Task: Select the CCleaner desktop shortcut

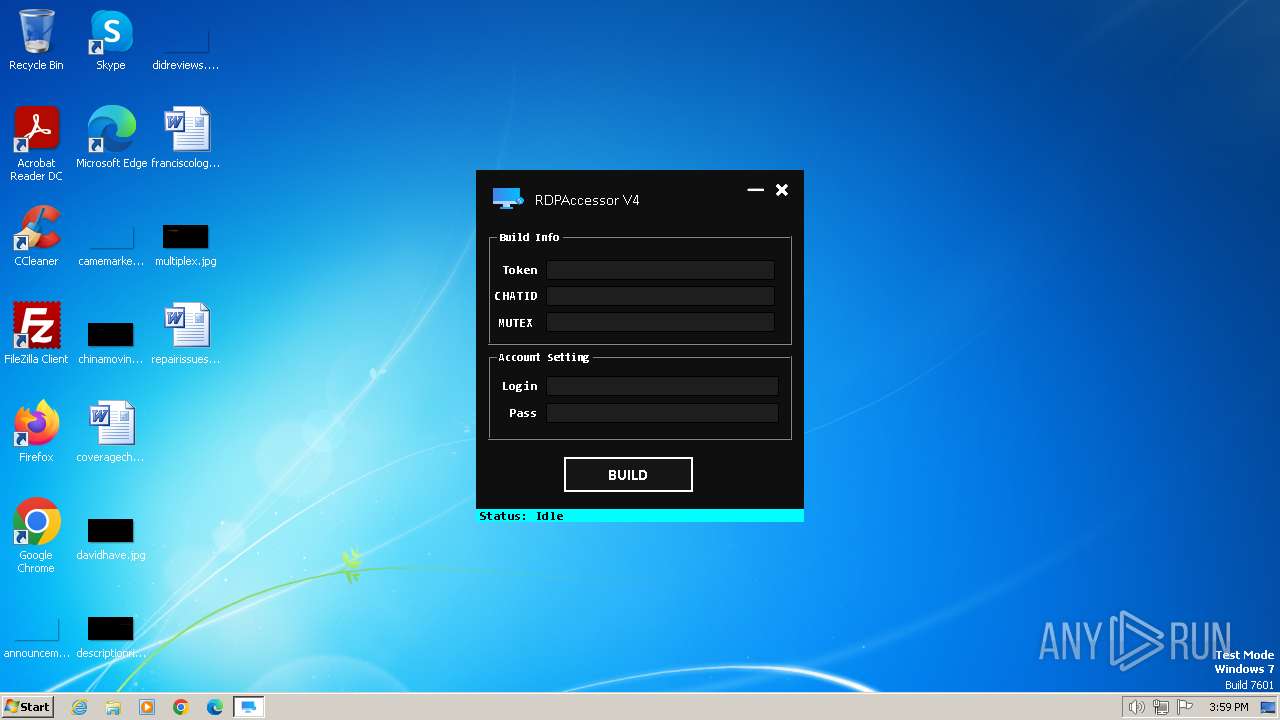Action: coord(36,237)
